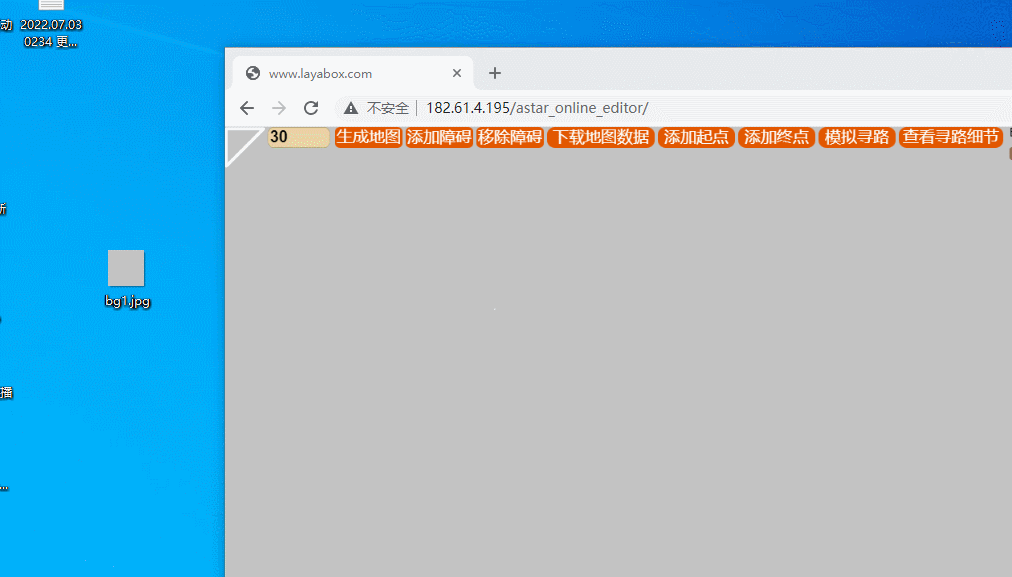Click the address bar showing 182.61.4.195
Screen dimensions: 1012x577
click(x=537, y=108)
